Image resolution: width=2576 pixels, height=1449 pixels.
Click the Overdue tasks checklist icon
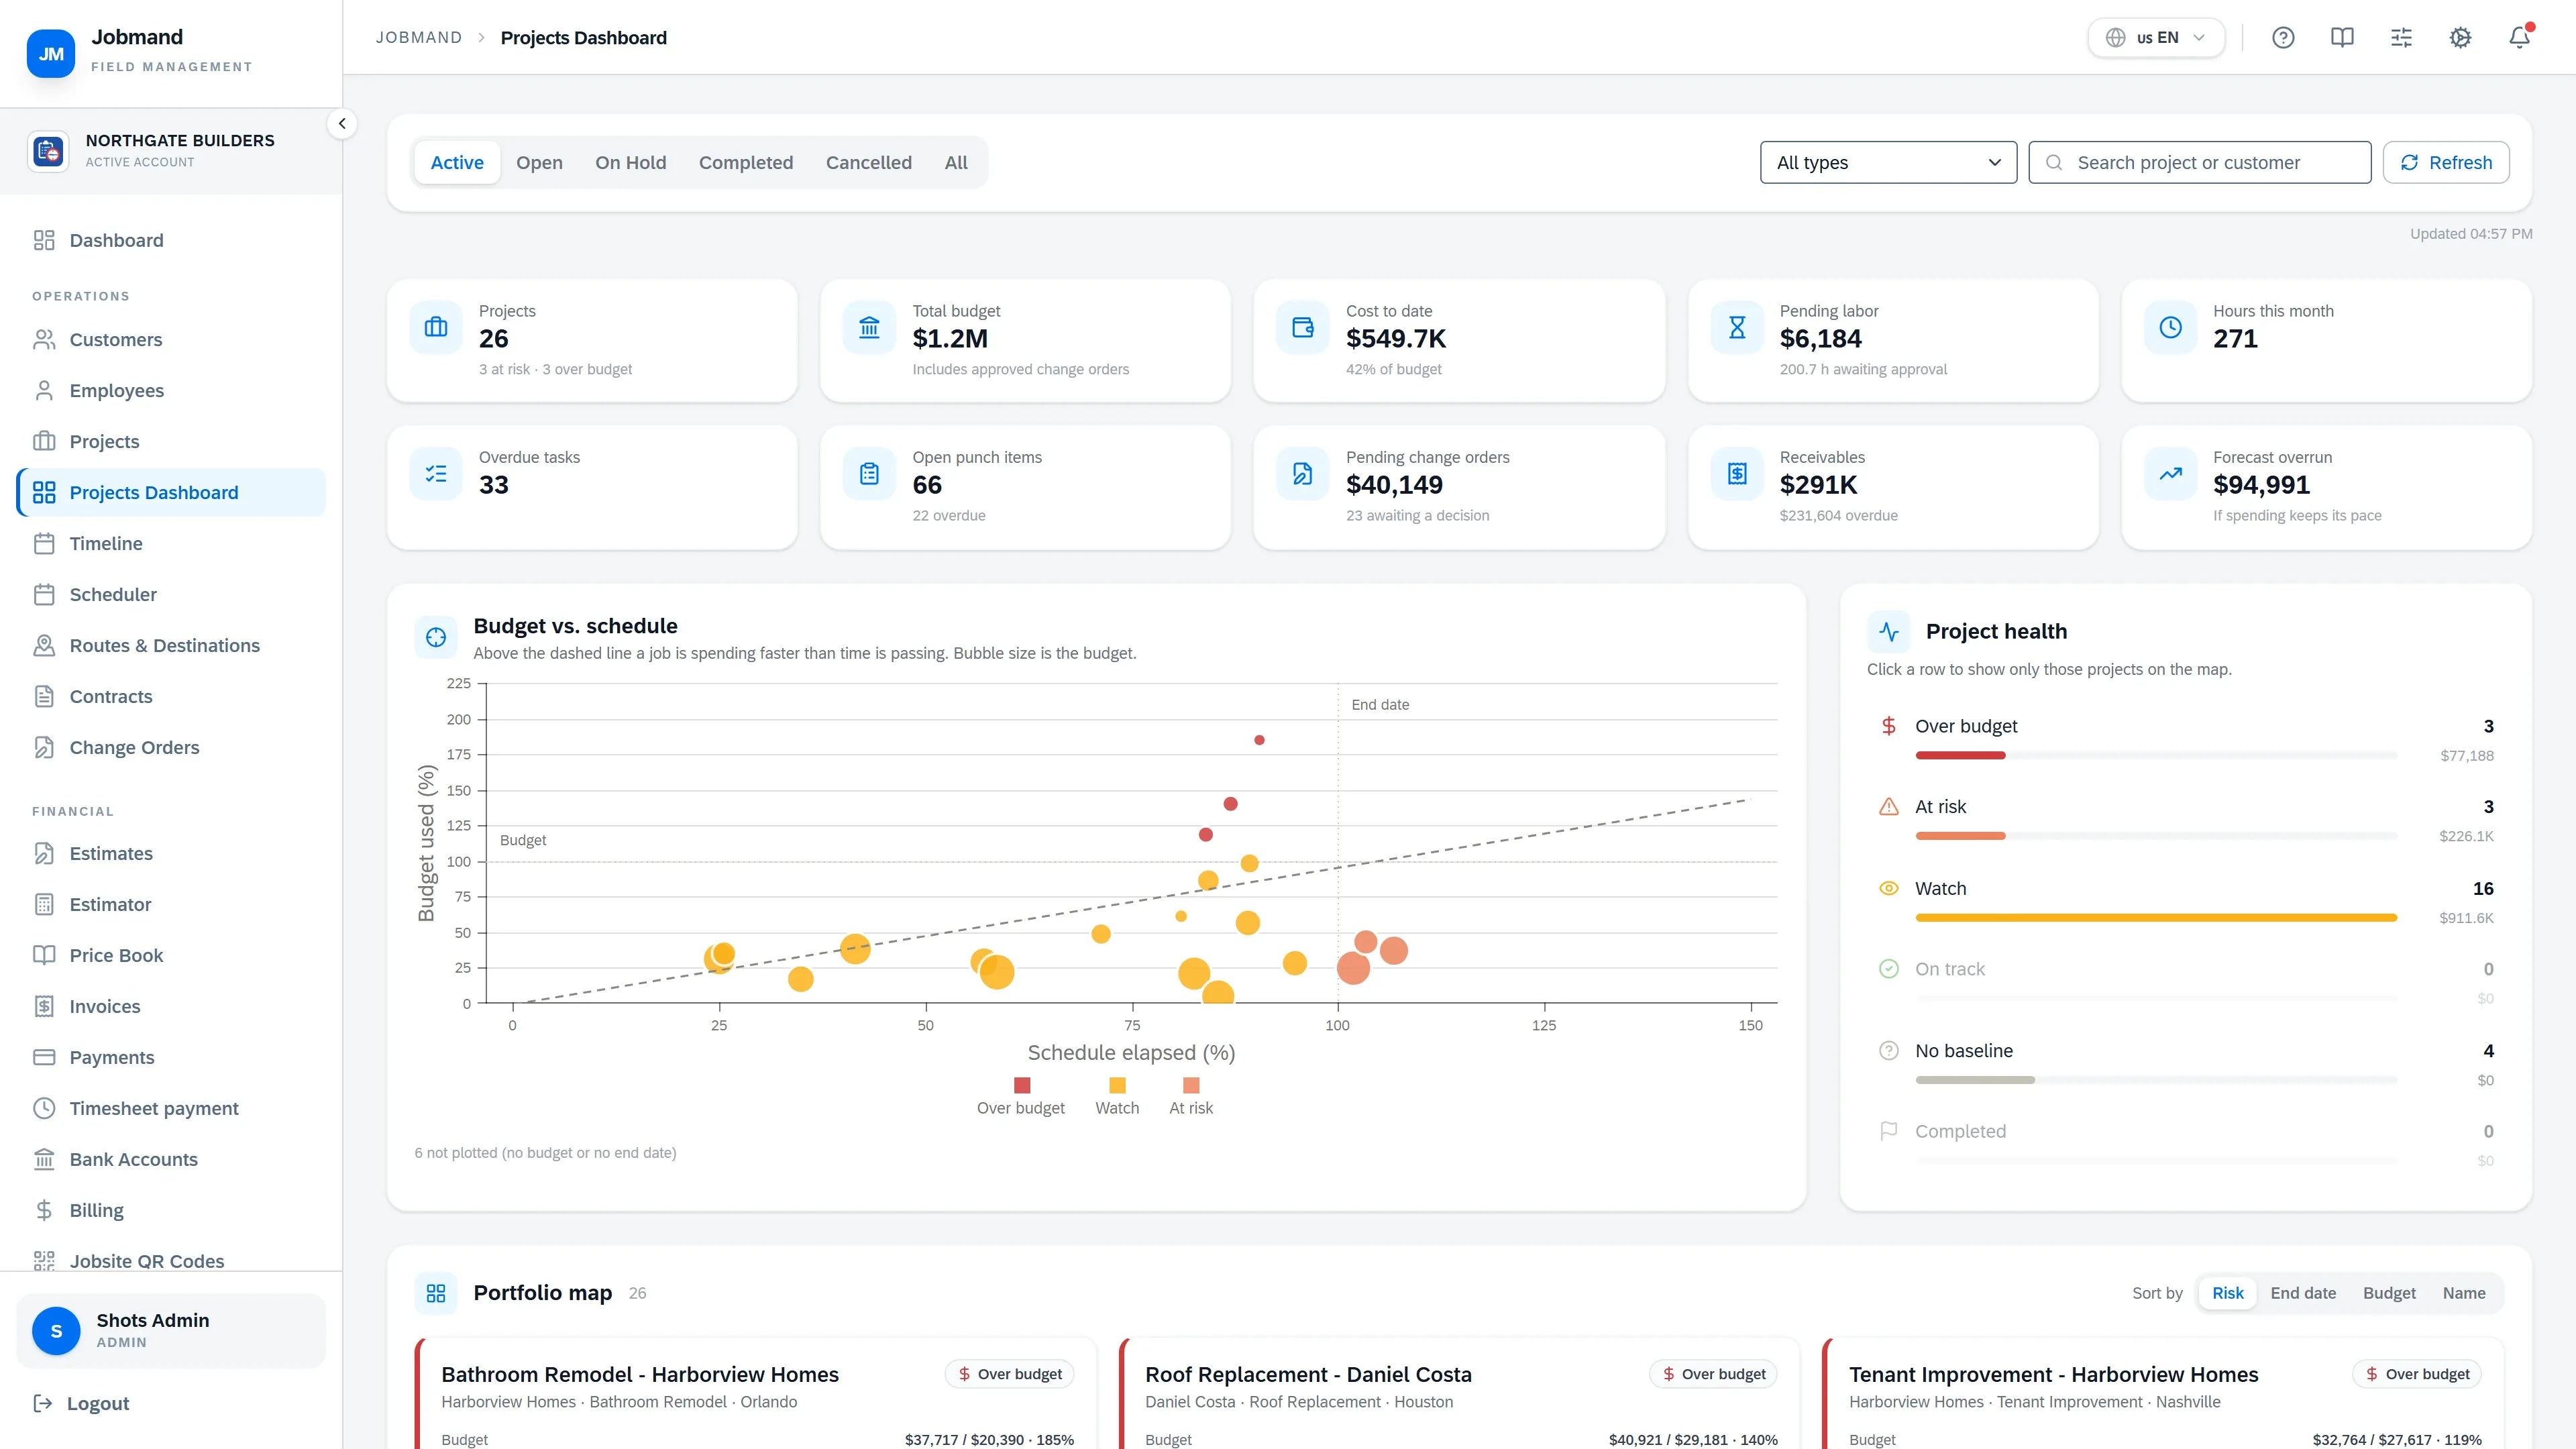pyautogui.click(x=436, y=473)
